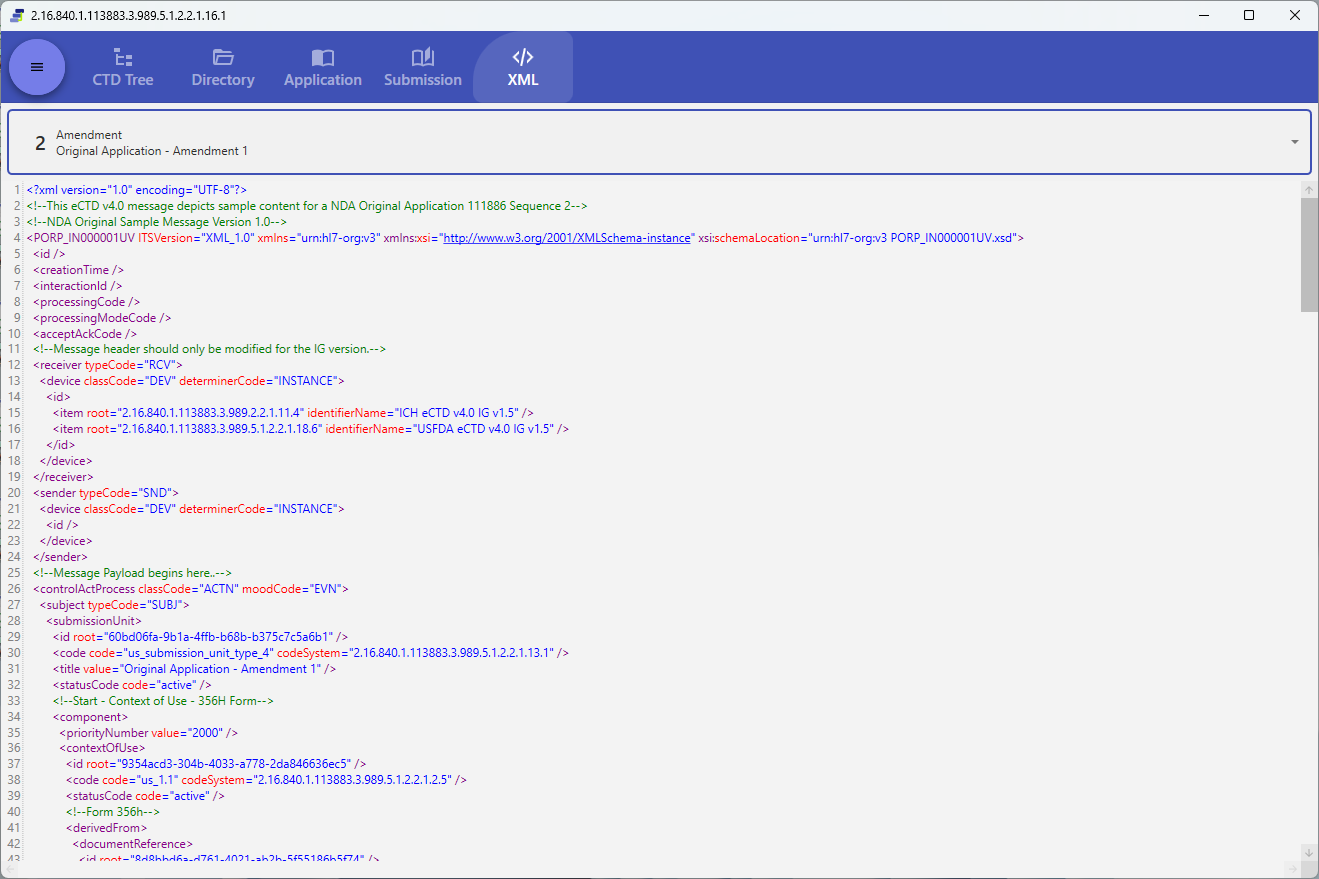Click the item line with 'ICH eCTD v4.0 IG v1.5'
This screenshot has width=1319, height=879.
coord(293,413)
